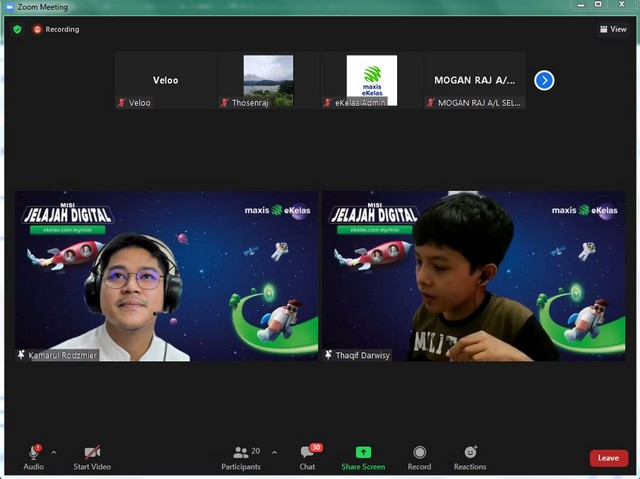Turn on camera with Start Video
Image resolution: width=640 pixels, height=479 pixels.
click(x=92, y=453)
